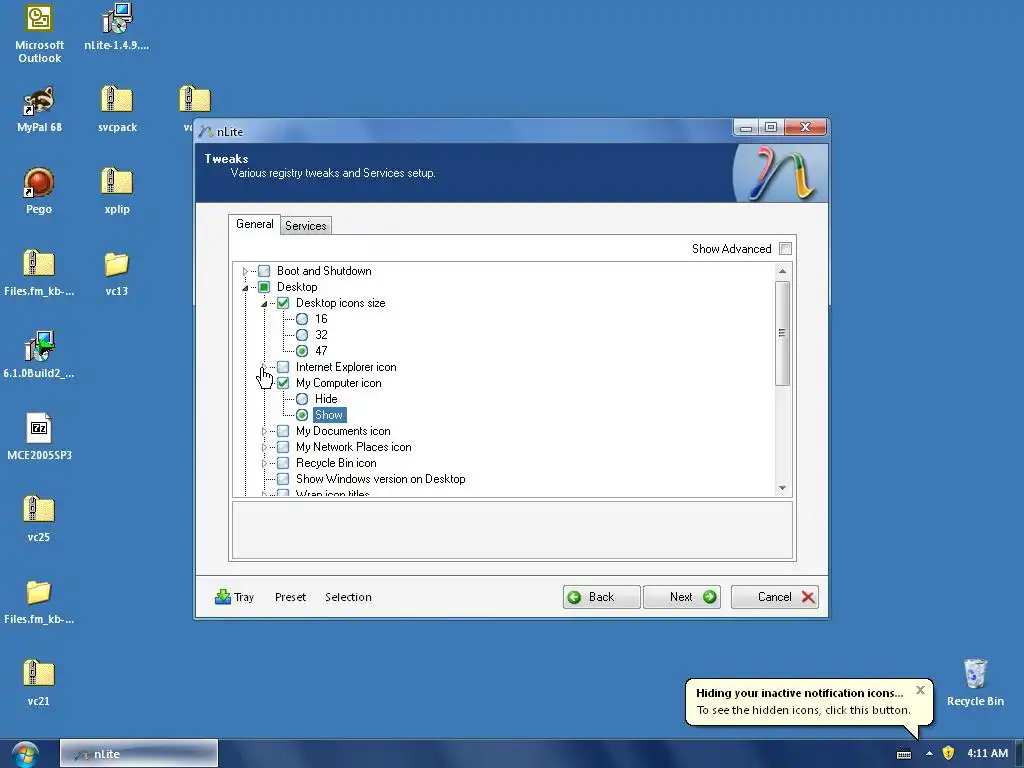Screen dimensions: 1024x768
Task: Click the nLite logo in header
Action: point(780,173)
